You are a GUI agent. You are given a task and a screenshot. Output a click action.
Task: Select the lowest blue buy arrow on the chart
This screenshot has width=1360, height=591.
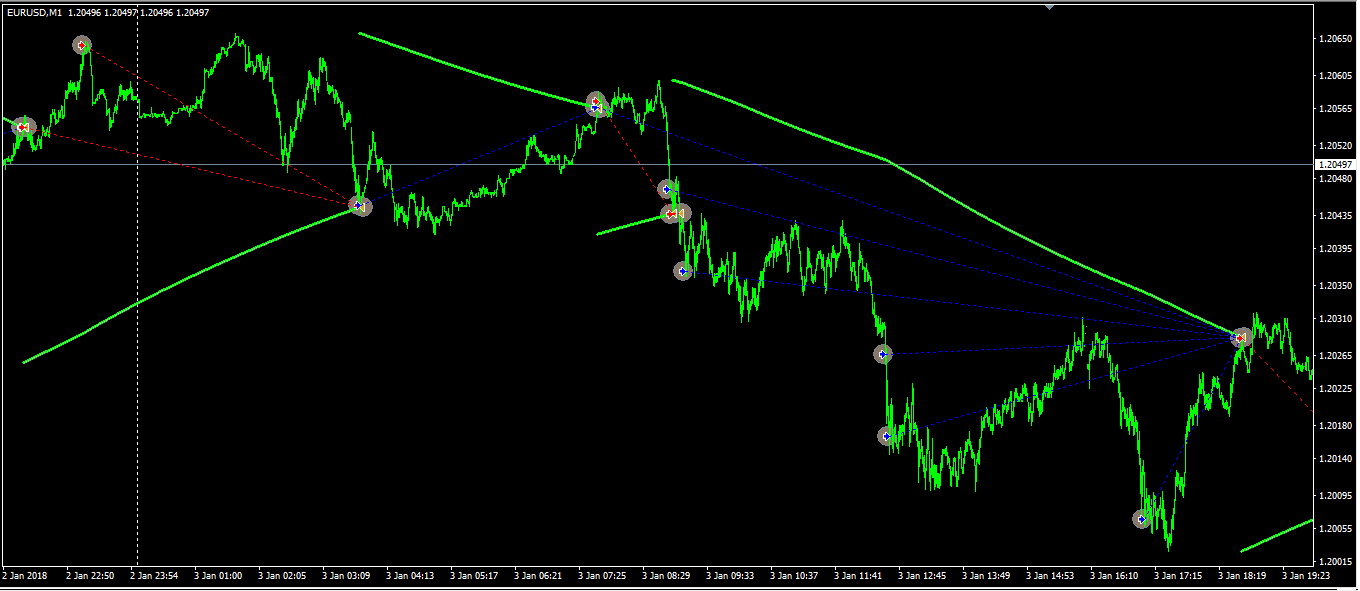click(x=1141, y=519)
